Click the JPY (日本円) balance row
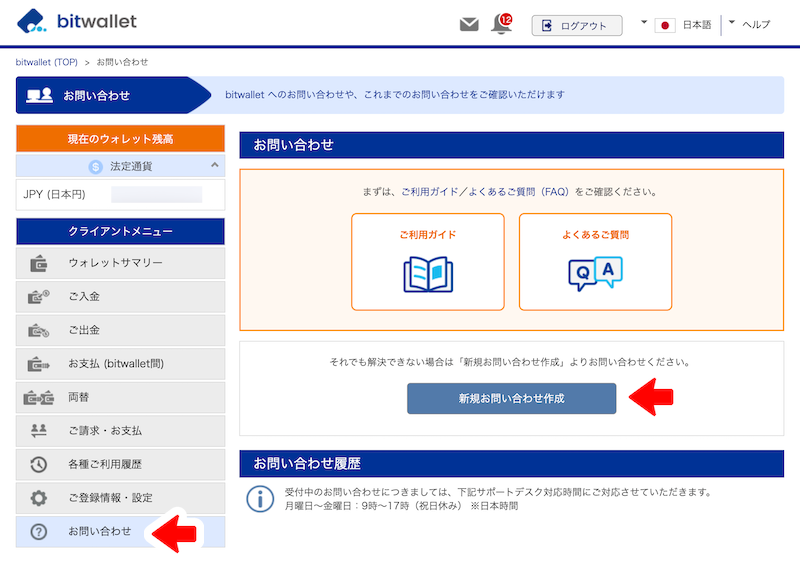The height and width of the screenshot is (565, 800). click(x=120, y=194)
